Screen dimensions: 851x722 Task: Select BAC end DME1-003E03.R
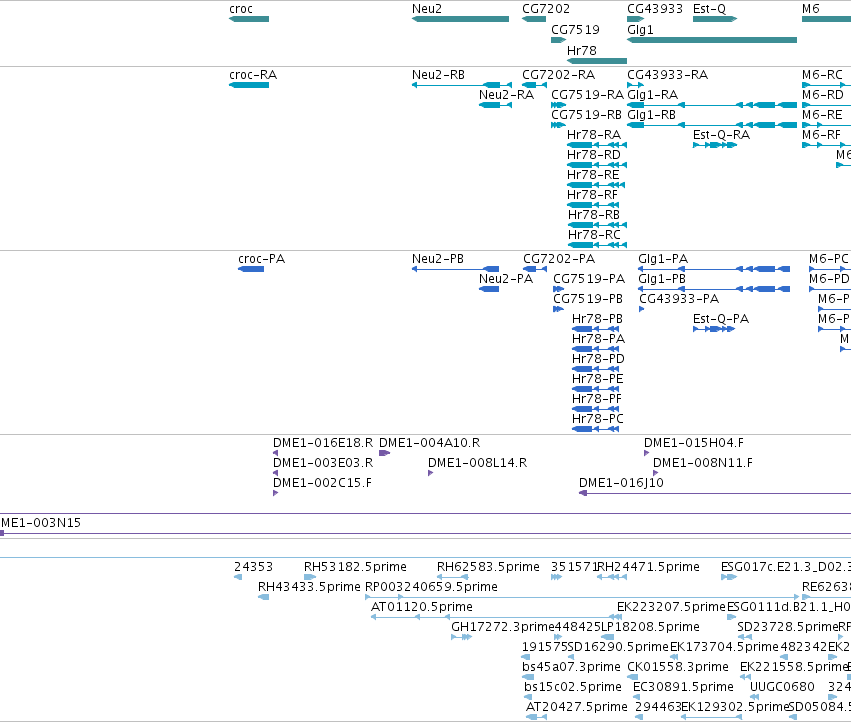tap(275, 473)
